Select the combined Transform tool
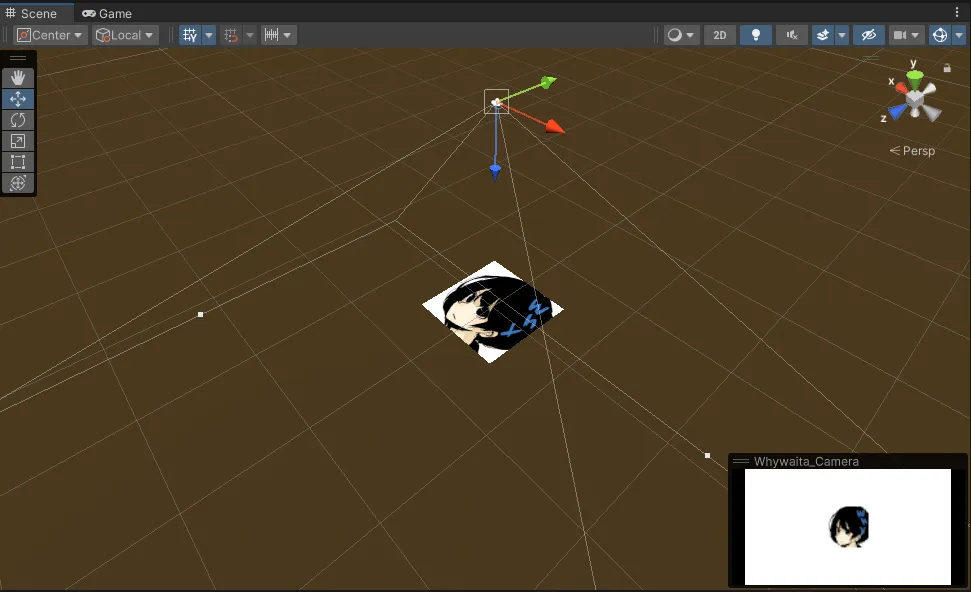 (18, 183)
